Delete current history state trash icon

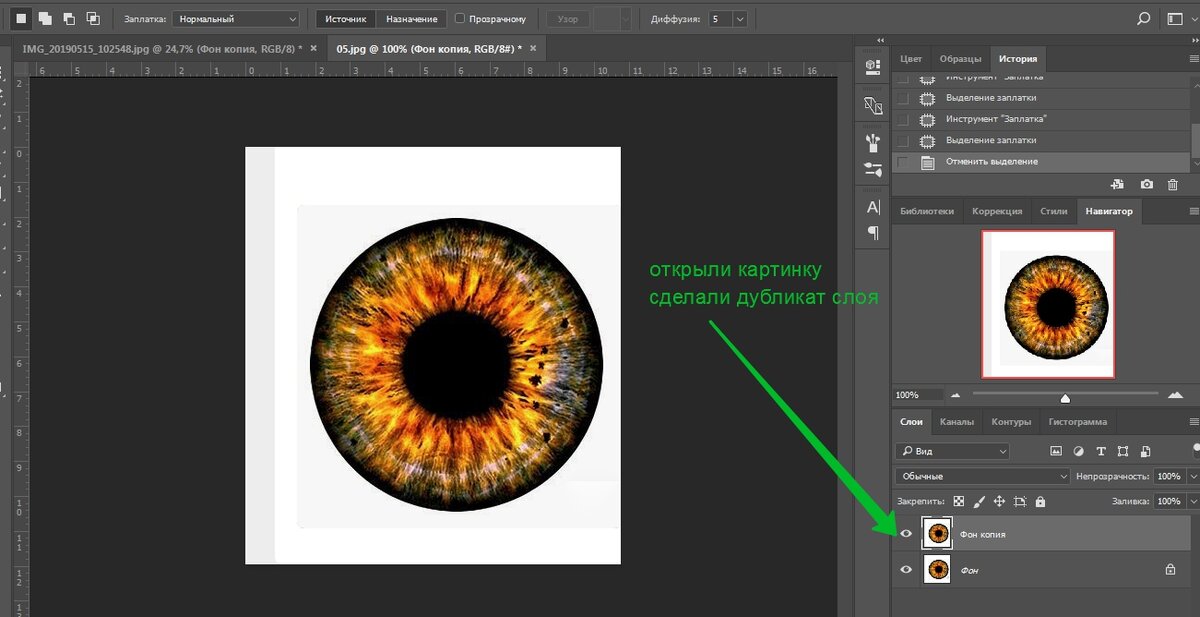tap(1173, 184)
